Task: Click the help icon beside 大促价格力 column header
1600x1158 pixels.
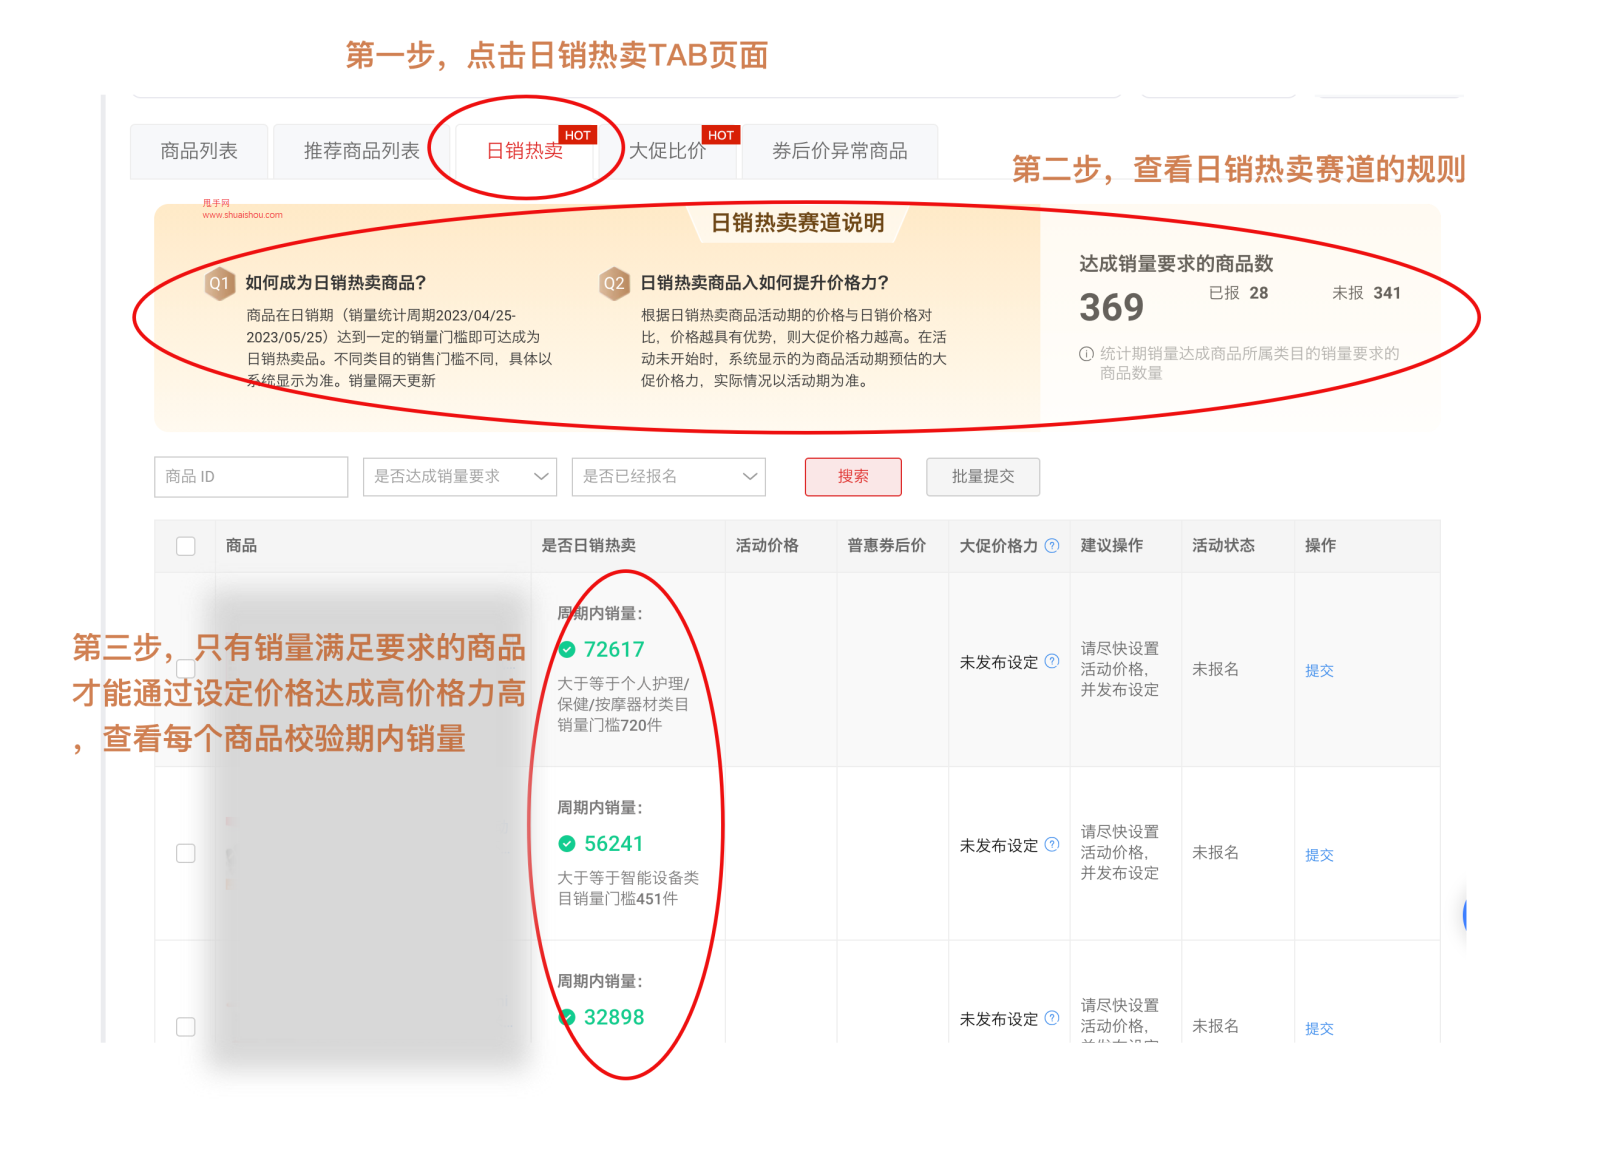Action: tap(1051, 545)
